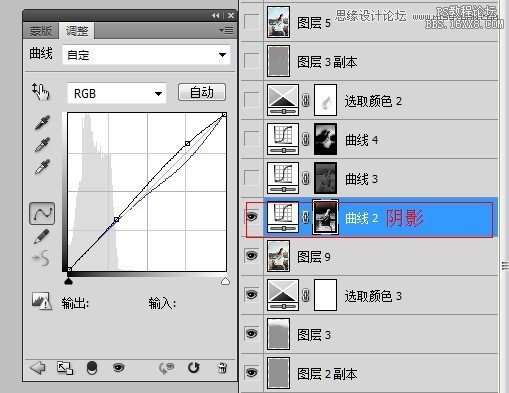Switch to the 调整 tab
Viewport: 509px width, 393px height.
click(77, 31)
